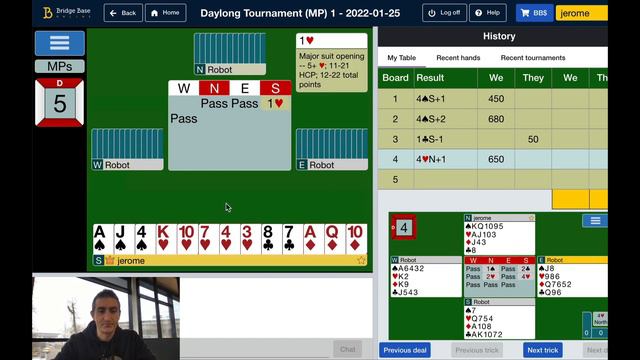Click the webcam video thumbnail

106,318
